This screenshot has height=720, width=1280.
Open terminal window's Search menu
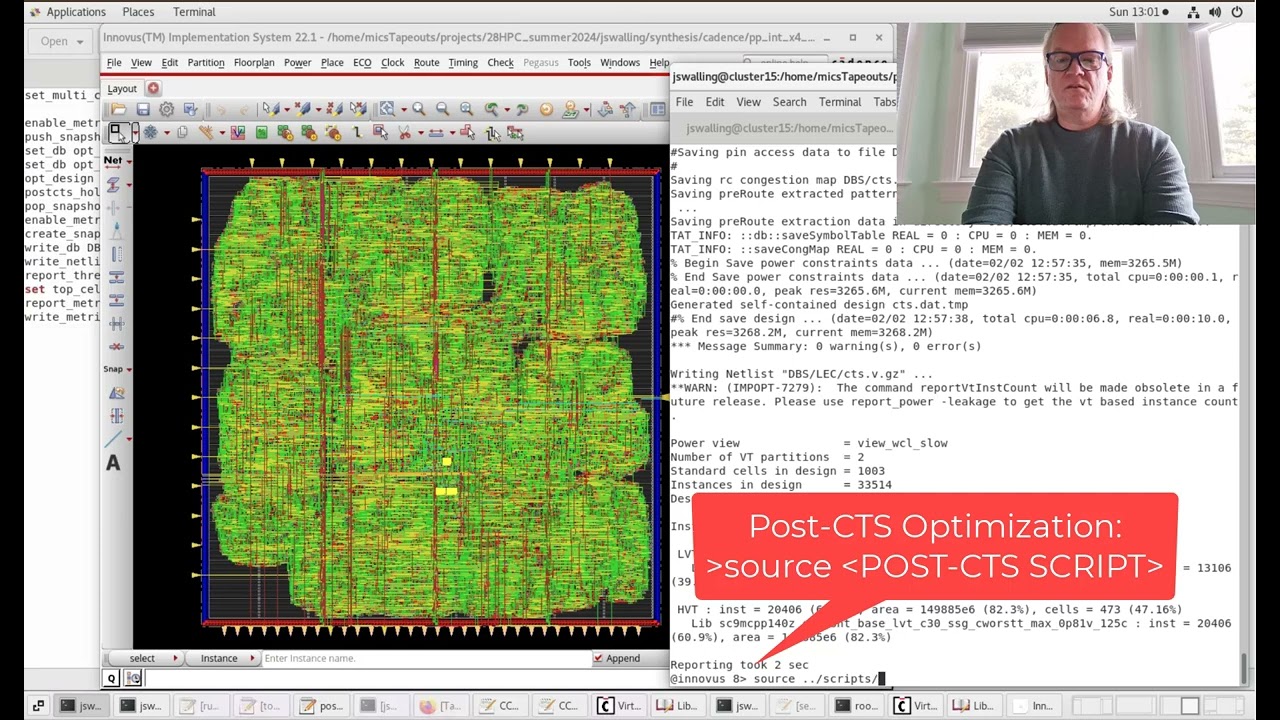point(789,102)
